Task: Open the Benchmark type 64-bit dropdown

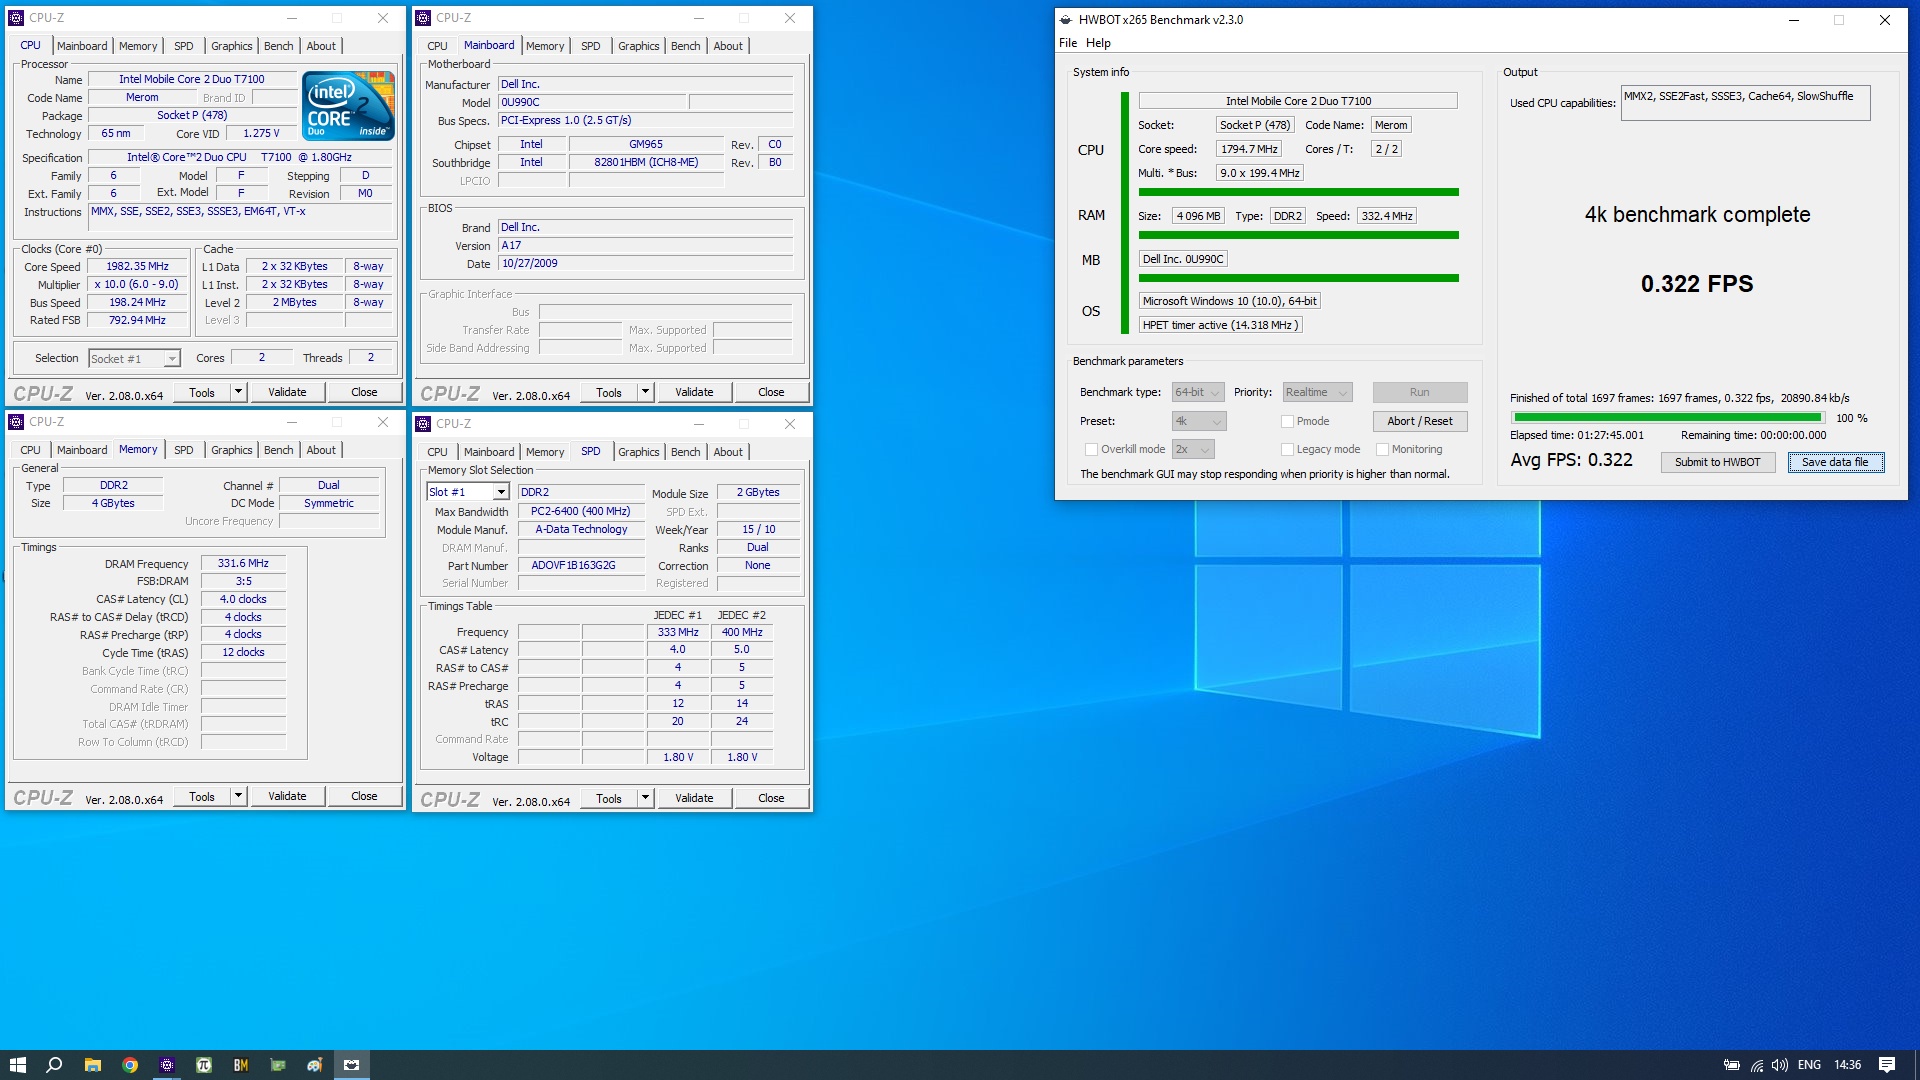Action: [1198, 393]
